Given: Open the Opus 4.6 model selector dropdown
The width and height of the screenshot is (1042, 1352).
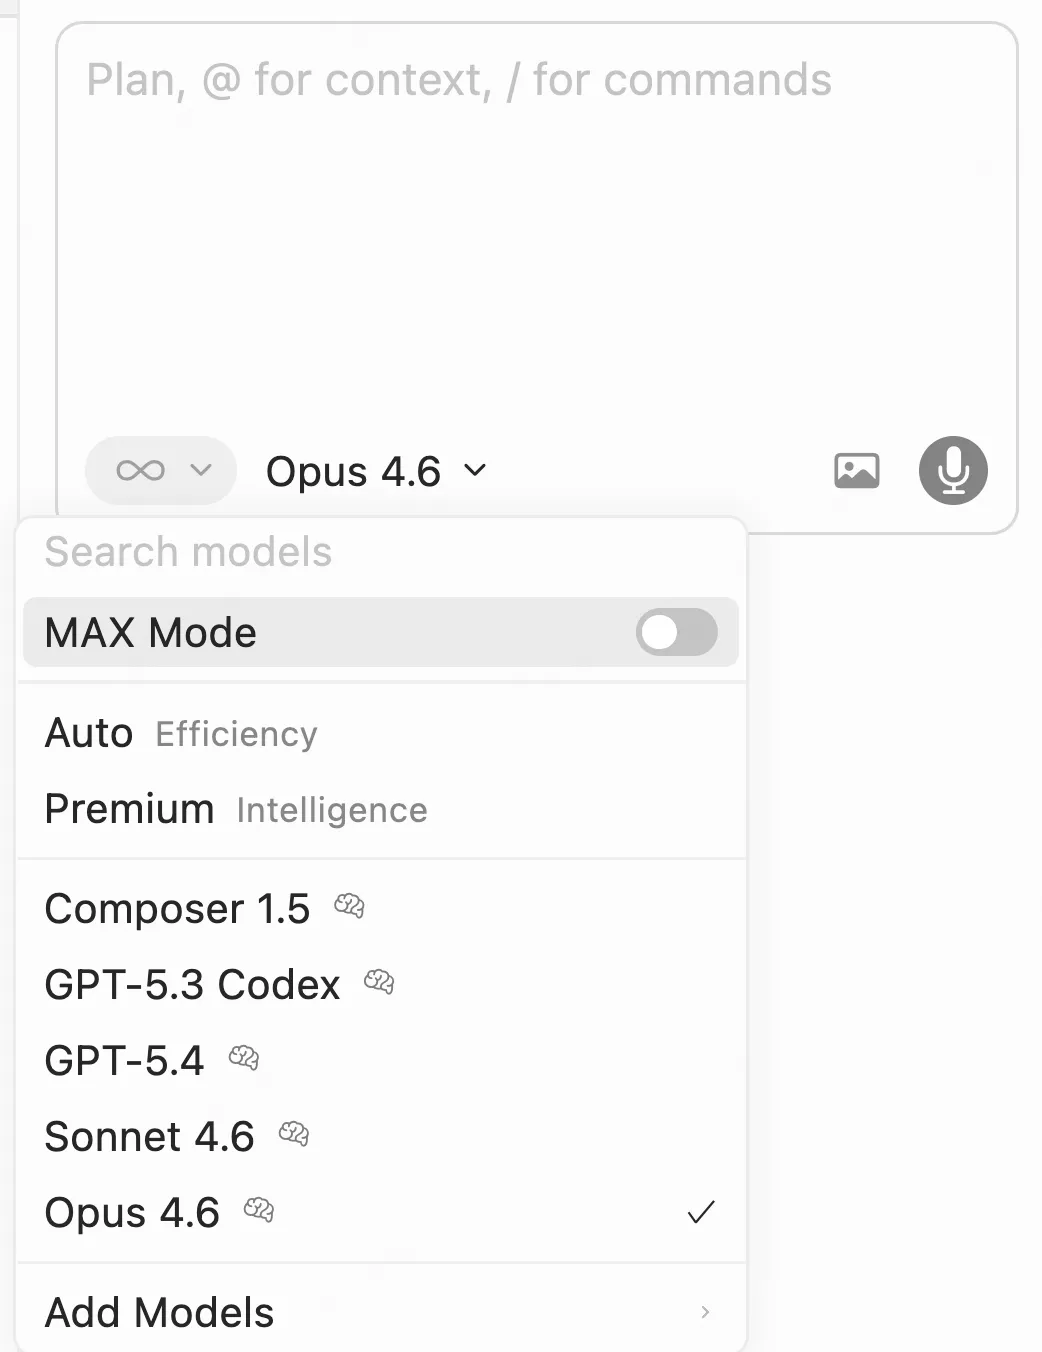Looking at the screenshot, I should (375, 471).
